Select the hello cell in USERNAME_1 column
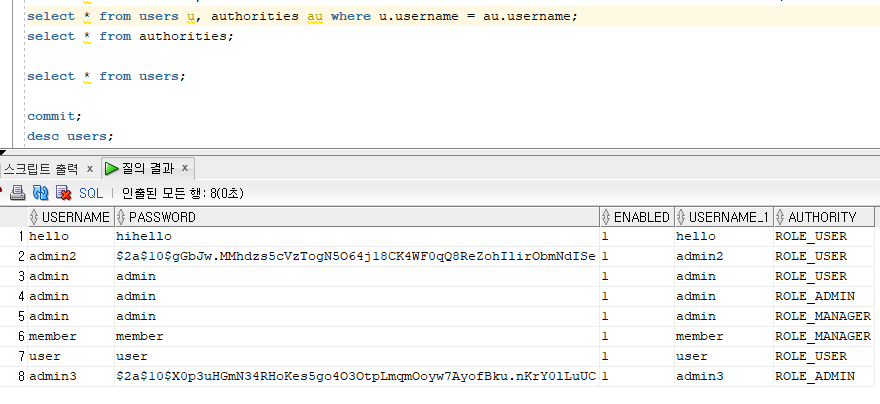This screenshot has height=404, width=880. [724, 236]
